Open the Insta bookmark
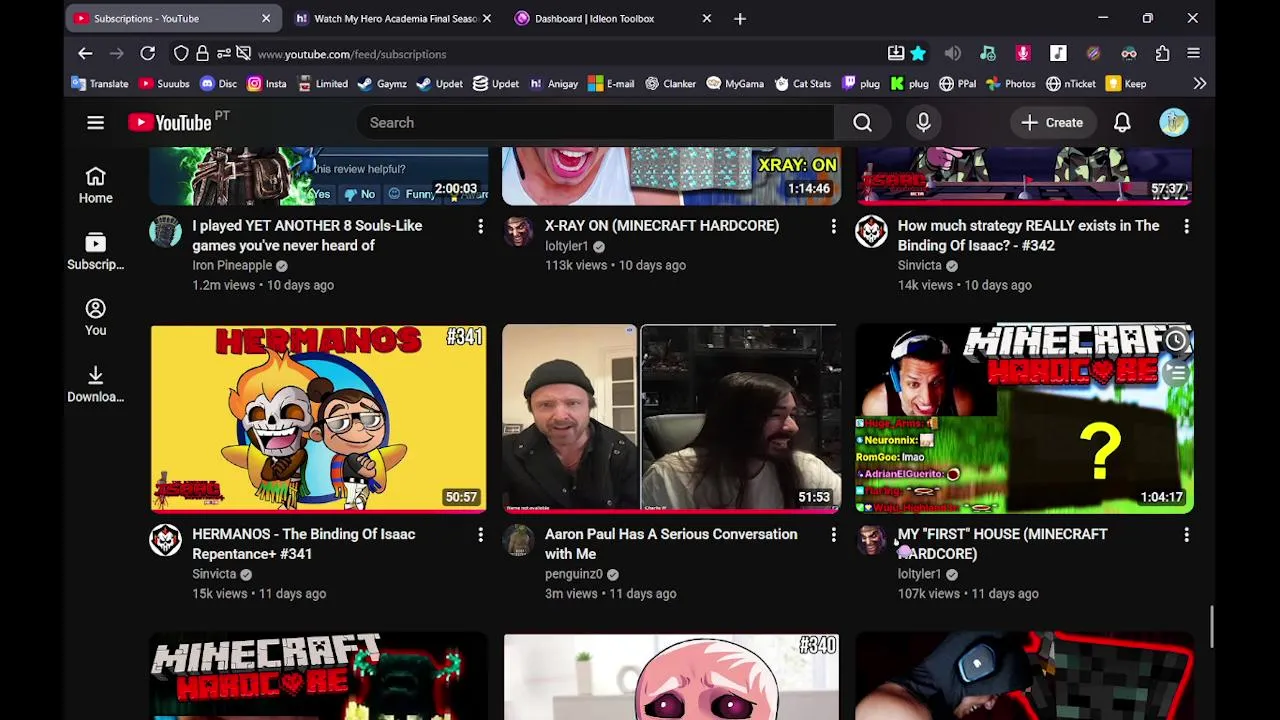 (x=266, y=84)
